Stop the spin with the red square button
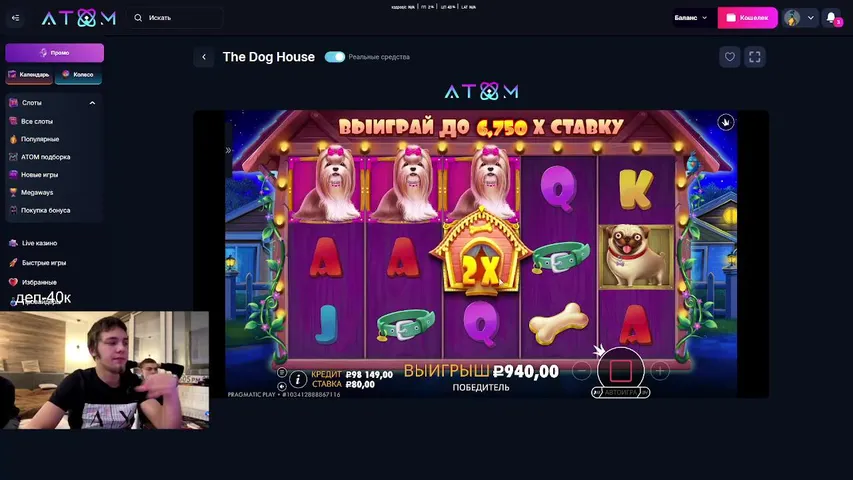The height and width of the screenshot is (480, 853). [621, 371]
